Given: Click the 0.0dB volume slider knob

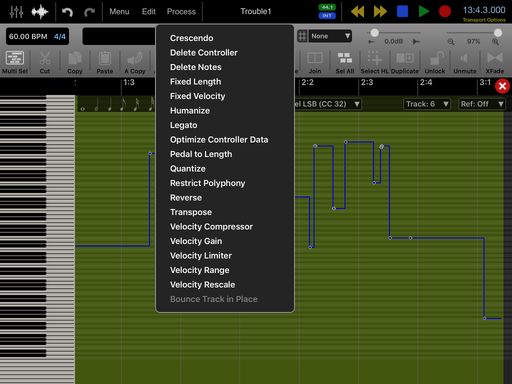Looking at the screenshot, I should [374, 33].
